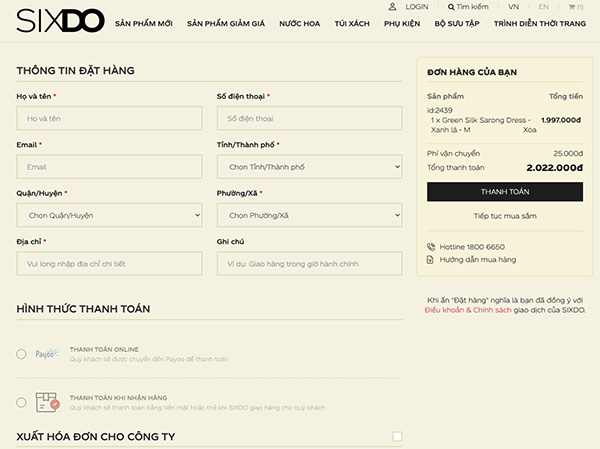This screenshot has width=600, height=449.
Task: Go to Bộ sưu tập menu
Action: [455, 23]
